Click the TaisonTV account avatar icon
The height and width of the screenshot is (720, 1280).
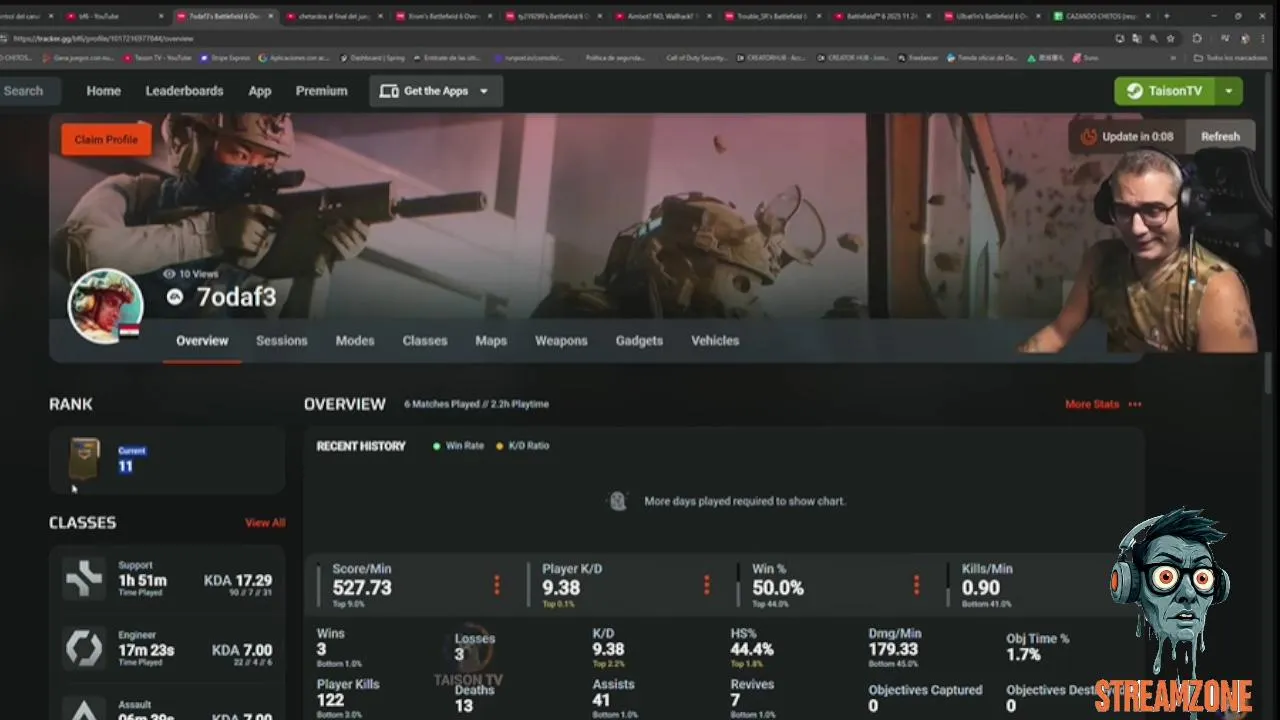[x=1135, y=91]
